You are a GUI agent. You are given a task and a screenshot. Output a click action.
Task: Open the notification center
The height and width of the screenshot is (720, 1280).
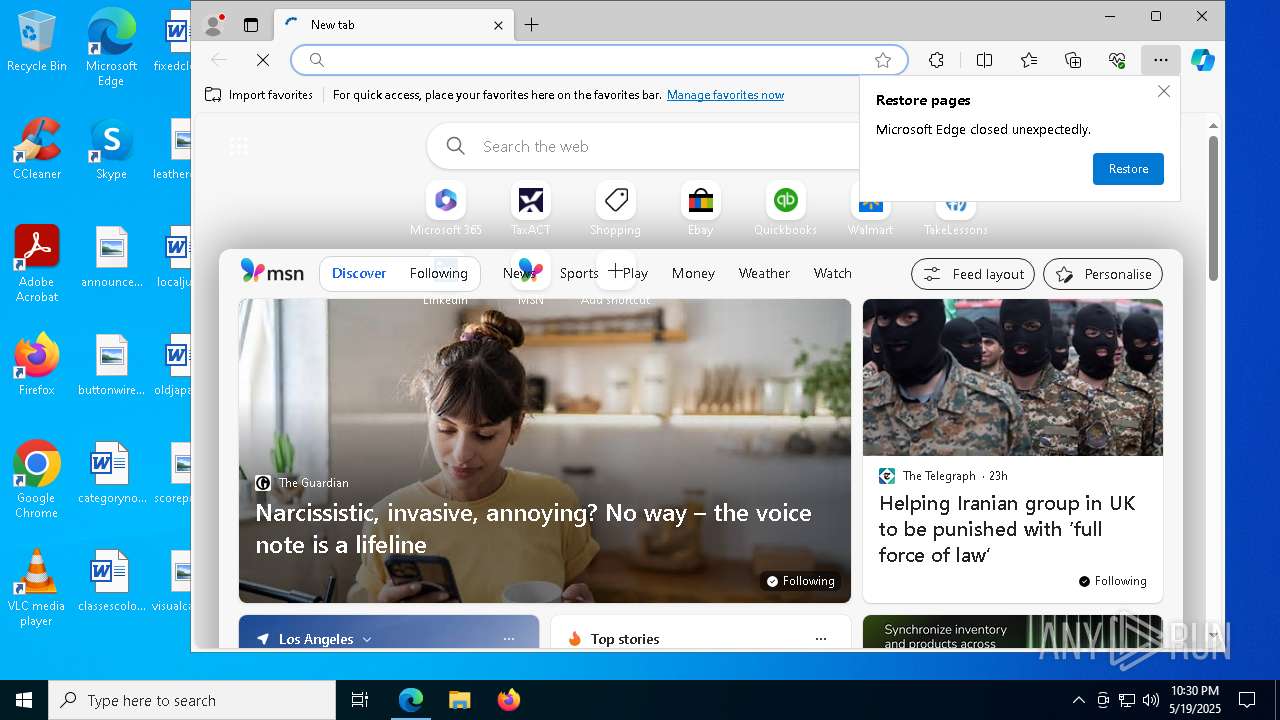pyautogui.click(x=1247, y=700)
